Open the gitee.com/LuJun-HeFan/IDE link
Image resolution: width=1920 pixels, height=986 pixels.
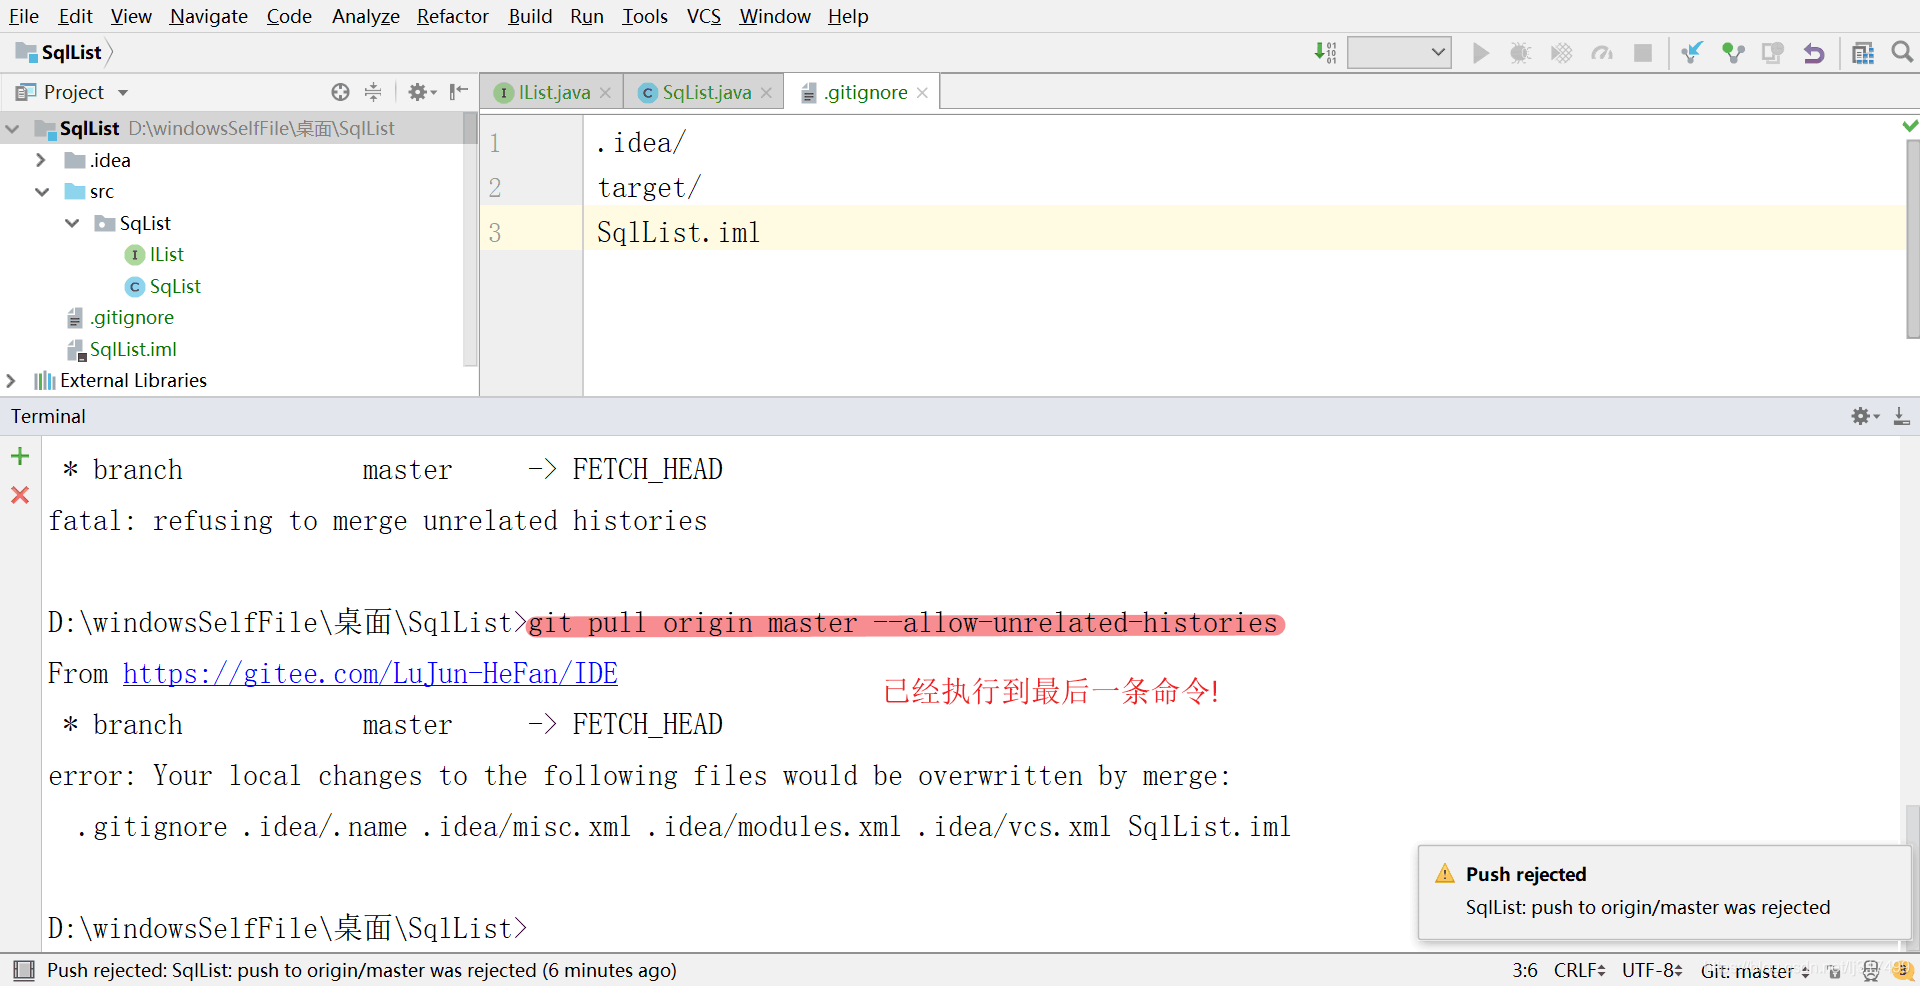[x=370, y=674]
